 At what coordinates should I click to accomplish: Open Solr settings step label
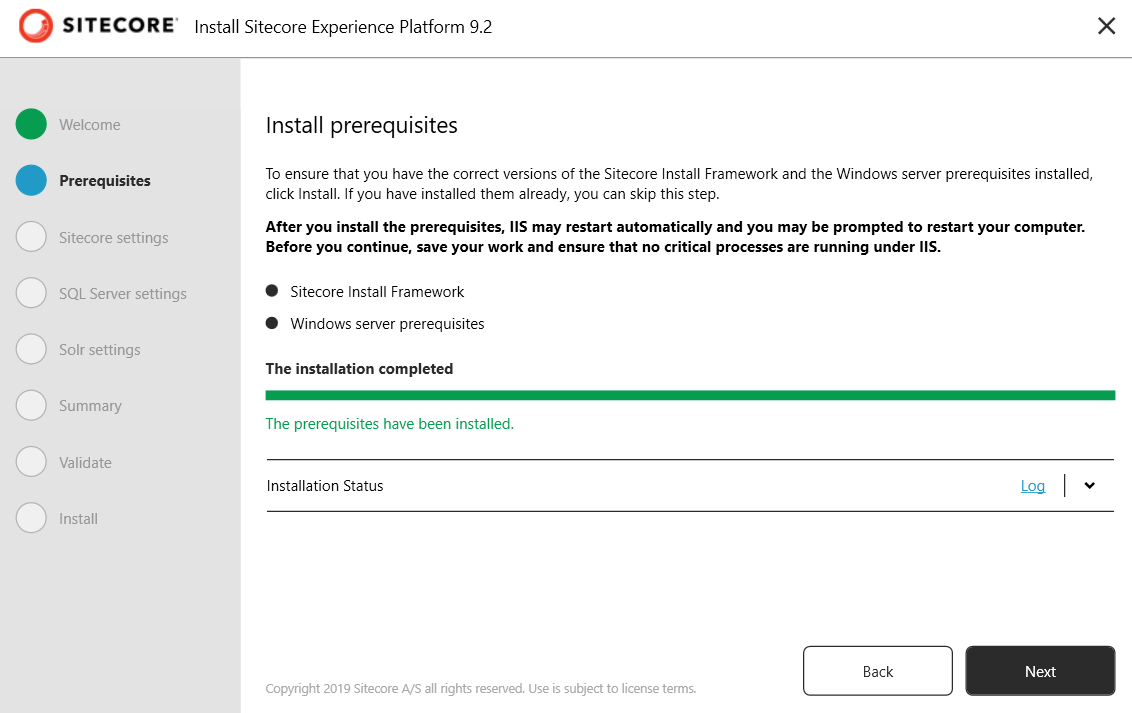[100, 350]
